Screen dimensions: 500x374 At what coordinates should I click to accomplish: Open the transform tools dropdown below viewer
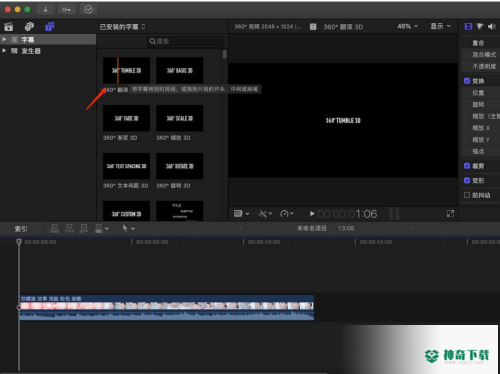pos(241,214)
